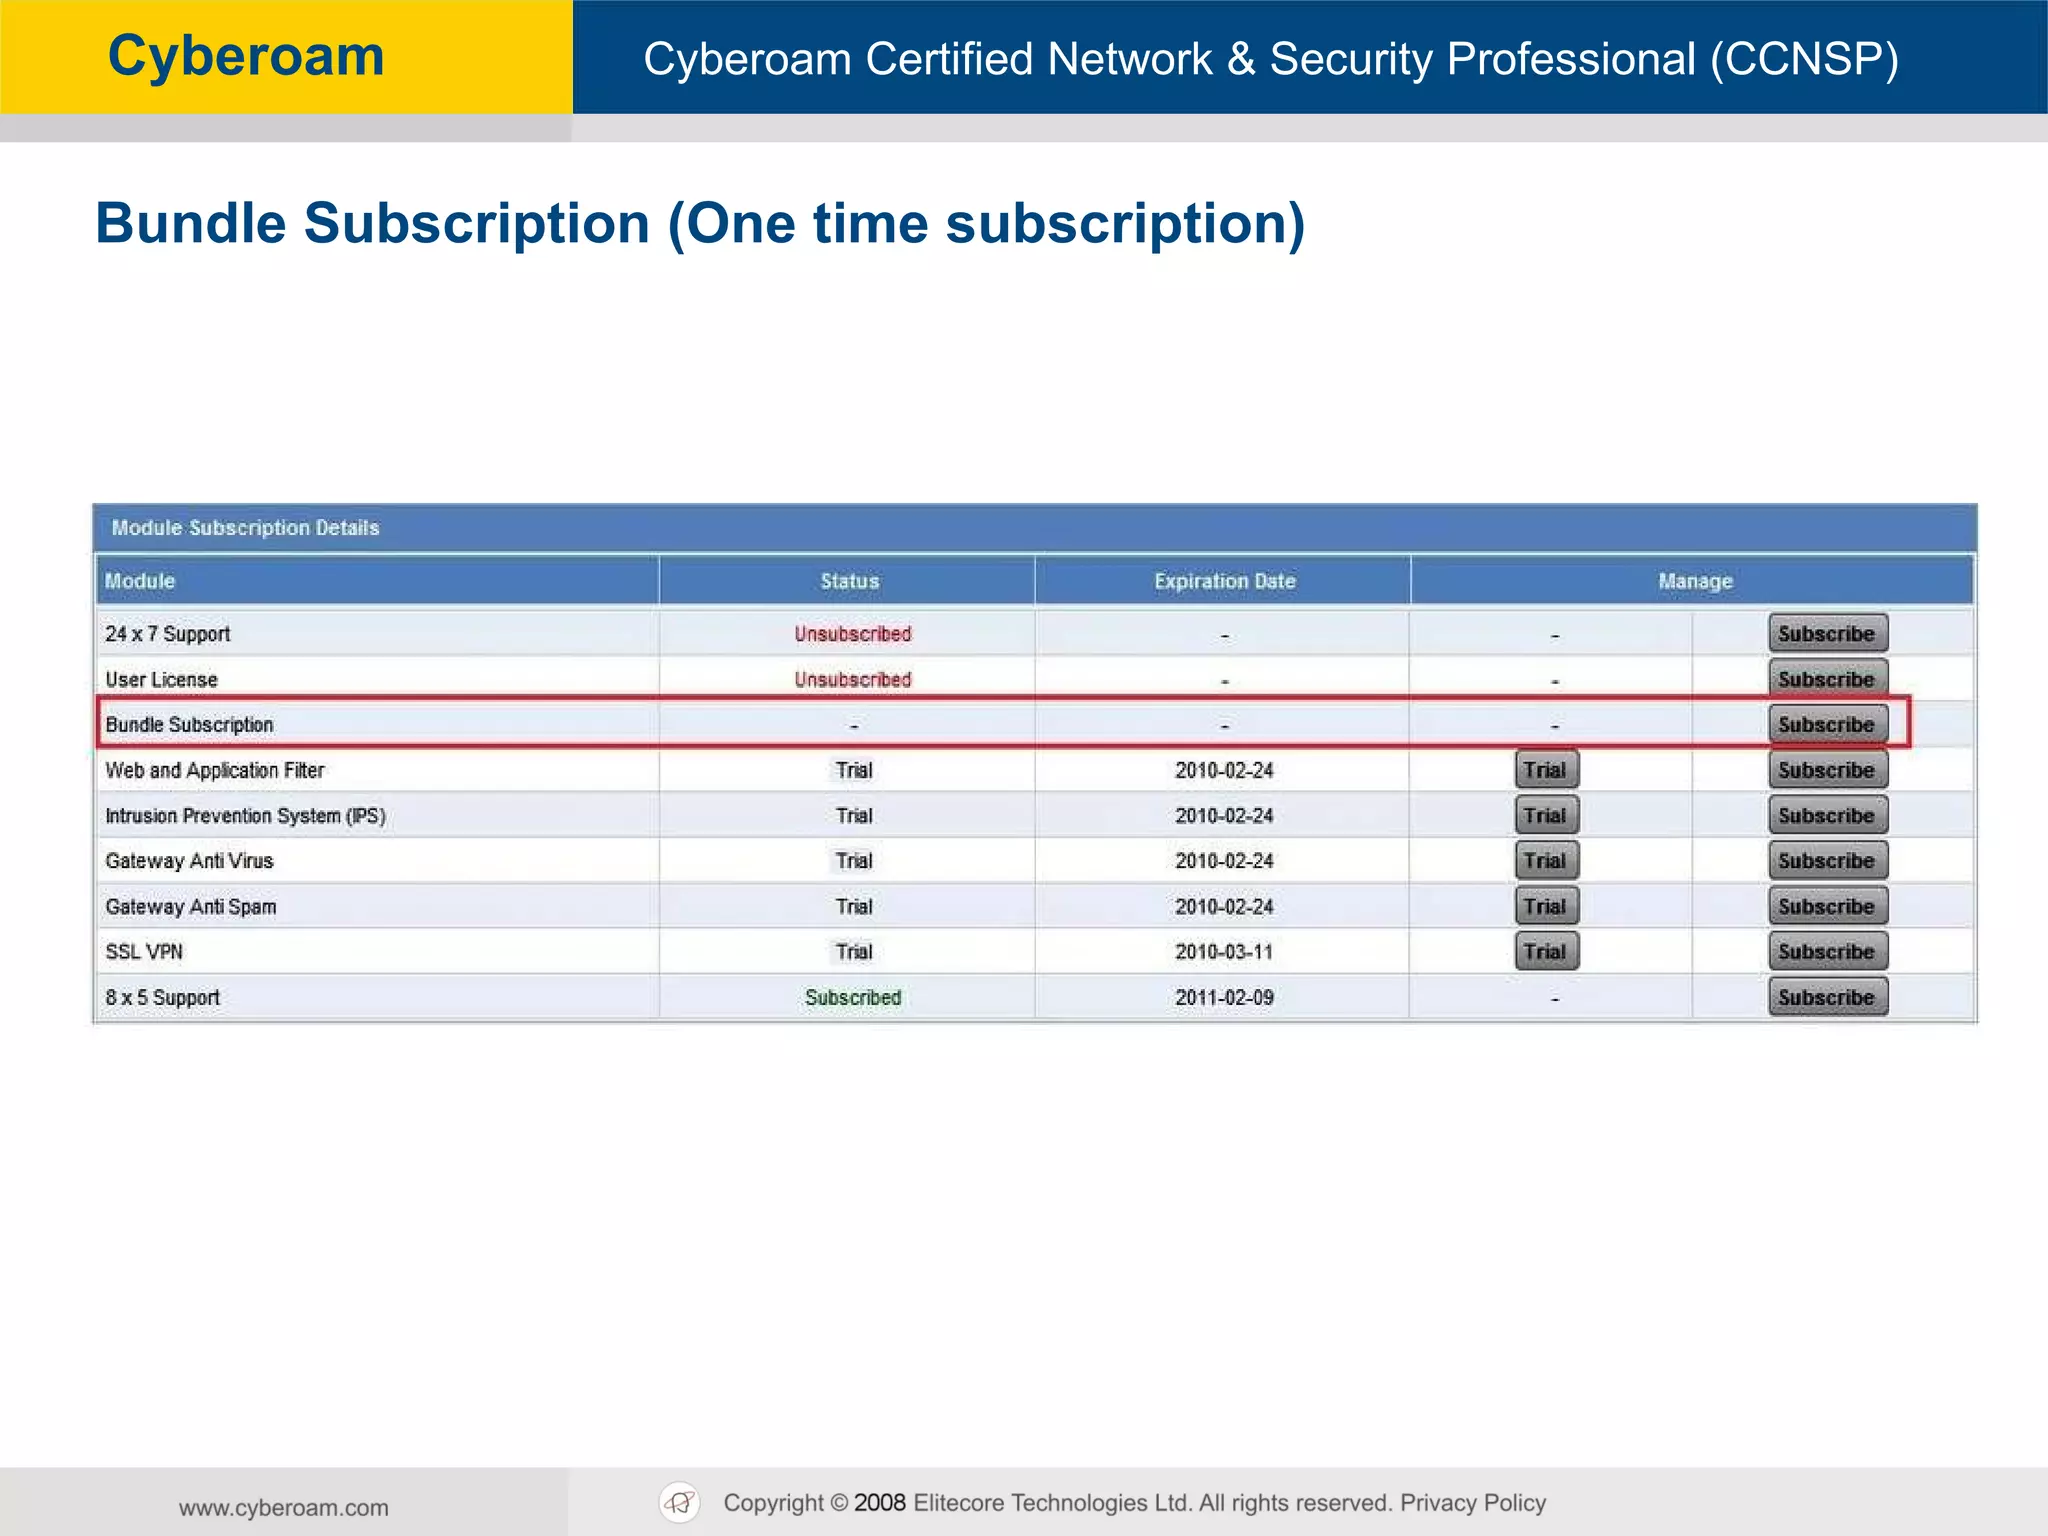
Task: Select Gateway Anti Spam module name
Action: pos(191,907)
